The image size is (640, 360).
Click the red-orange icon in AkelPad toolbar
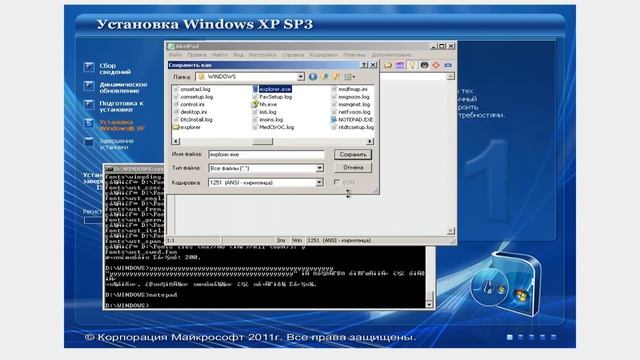point(436,65)
